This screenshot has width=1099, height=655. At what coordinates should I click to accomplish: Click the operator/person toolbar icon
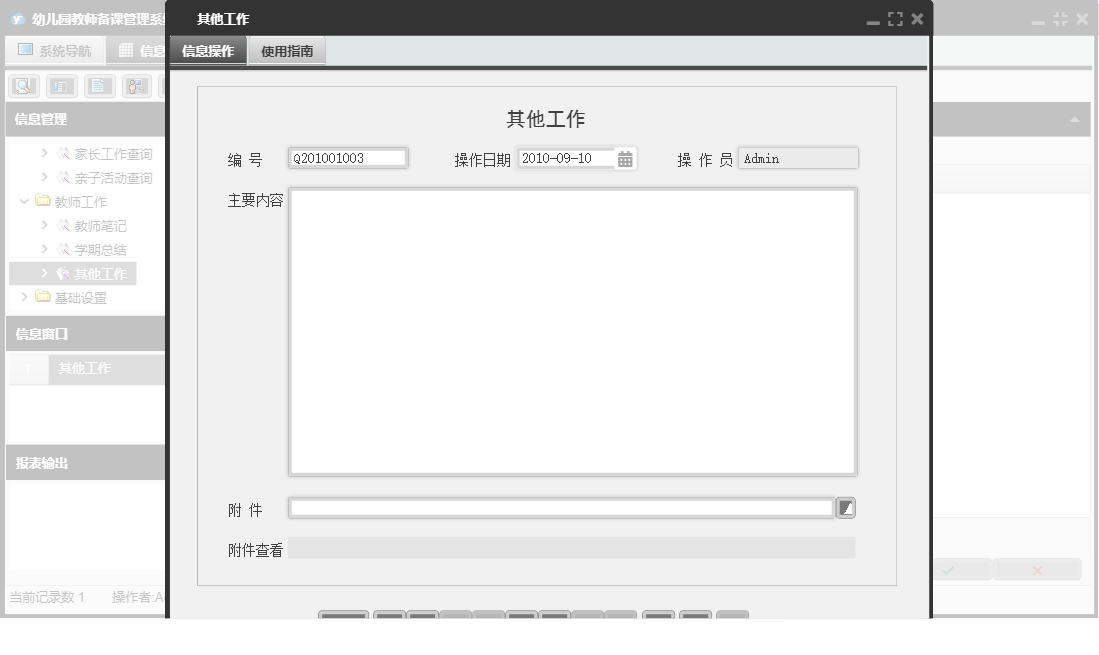pos(136,85)
